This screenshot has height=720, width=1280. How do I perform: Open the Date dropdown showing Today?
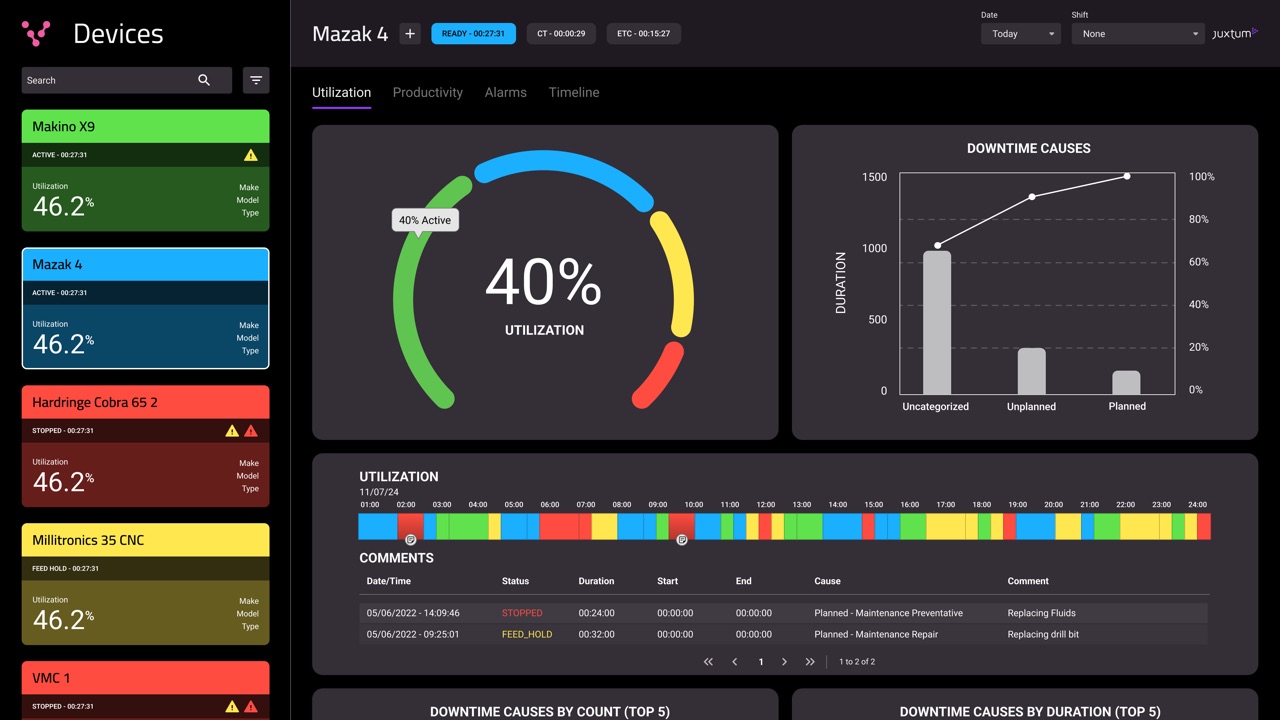point(1021,34)
